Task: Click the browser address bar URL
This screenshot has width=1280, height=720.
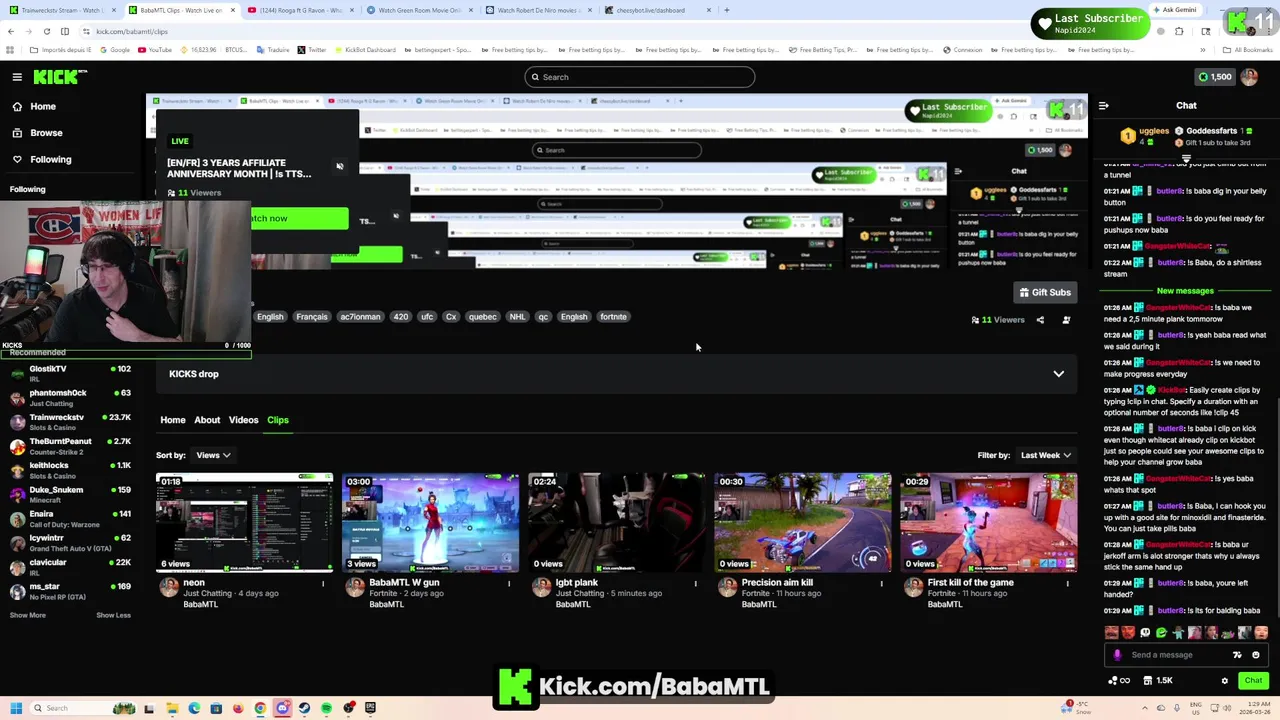Action: click(x=132, y=31)
